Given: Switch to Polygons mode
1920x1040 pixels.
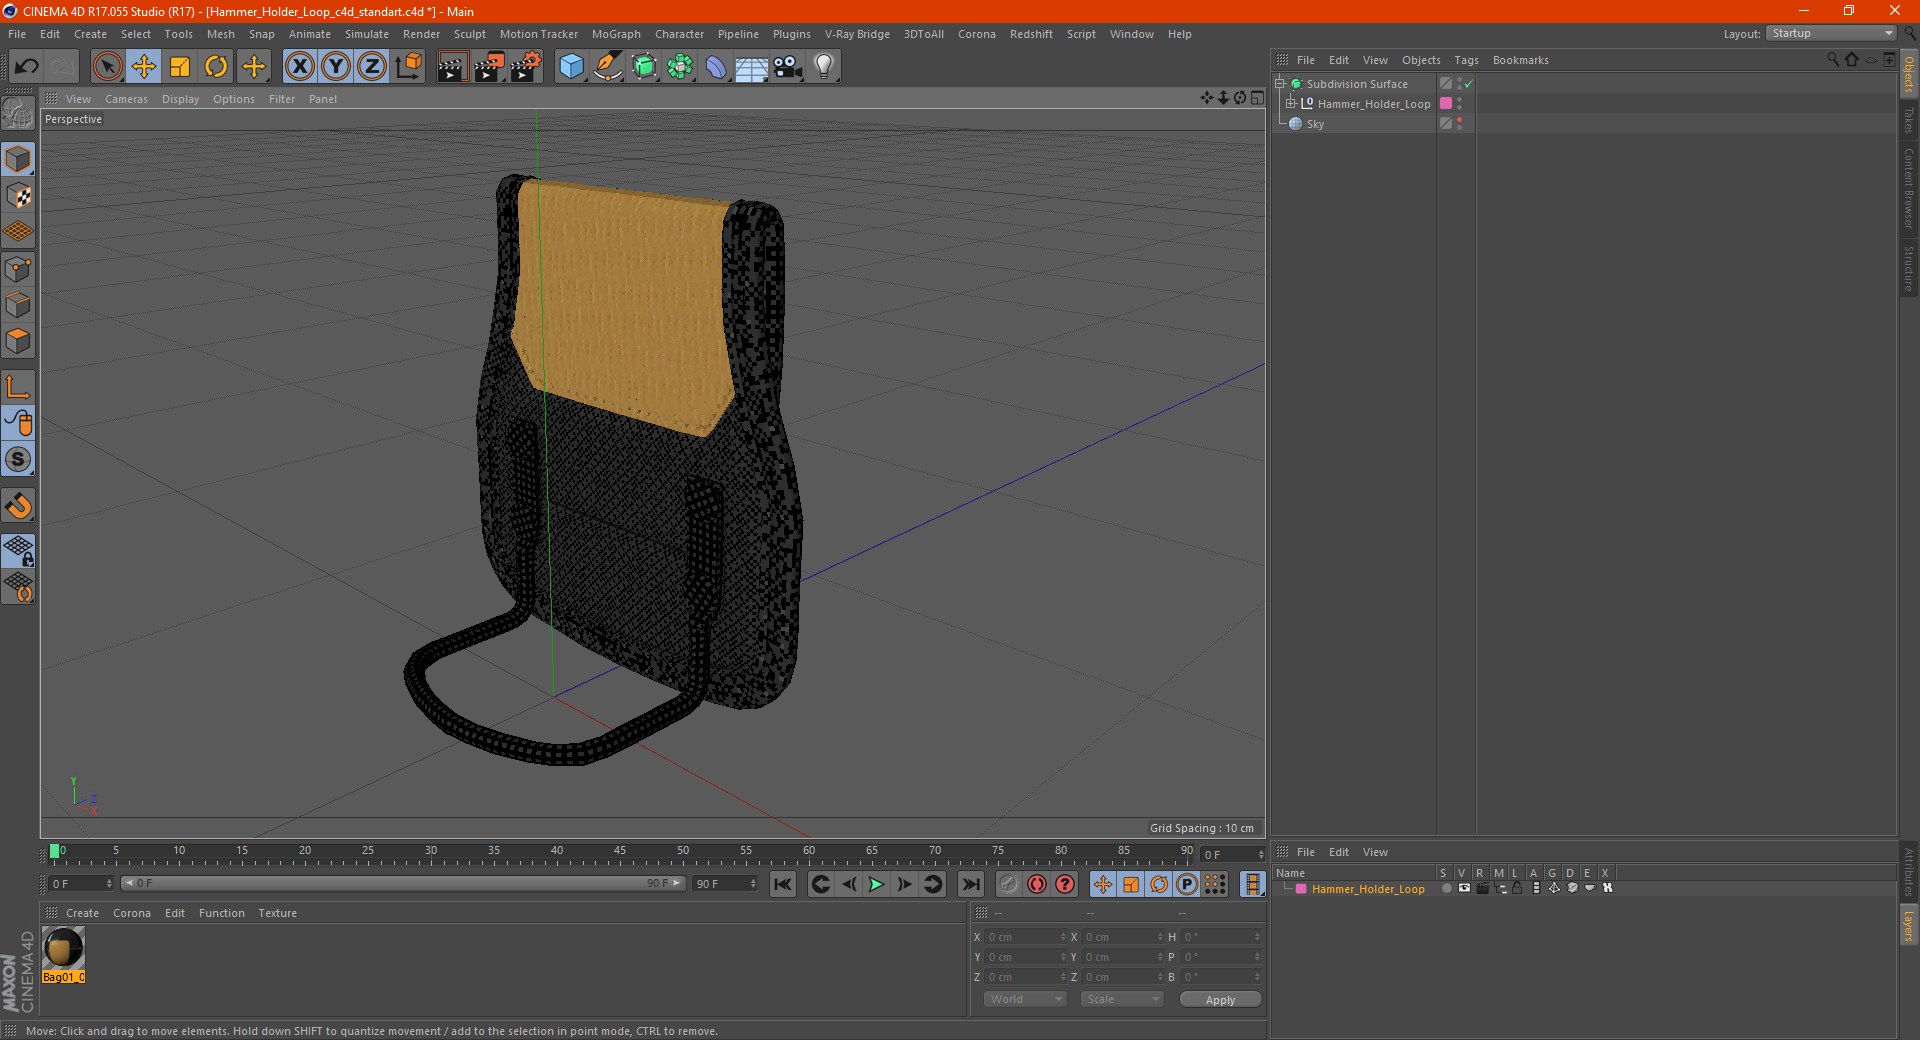Looking at the screenshot, I should pos(18,341).
